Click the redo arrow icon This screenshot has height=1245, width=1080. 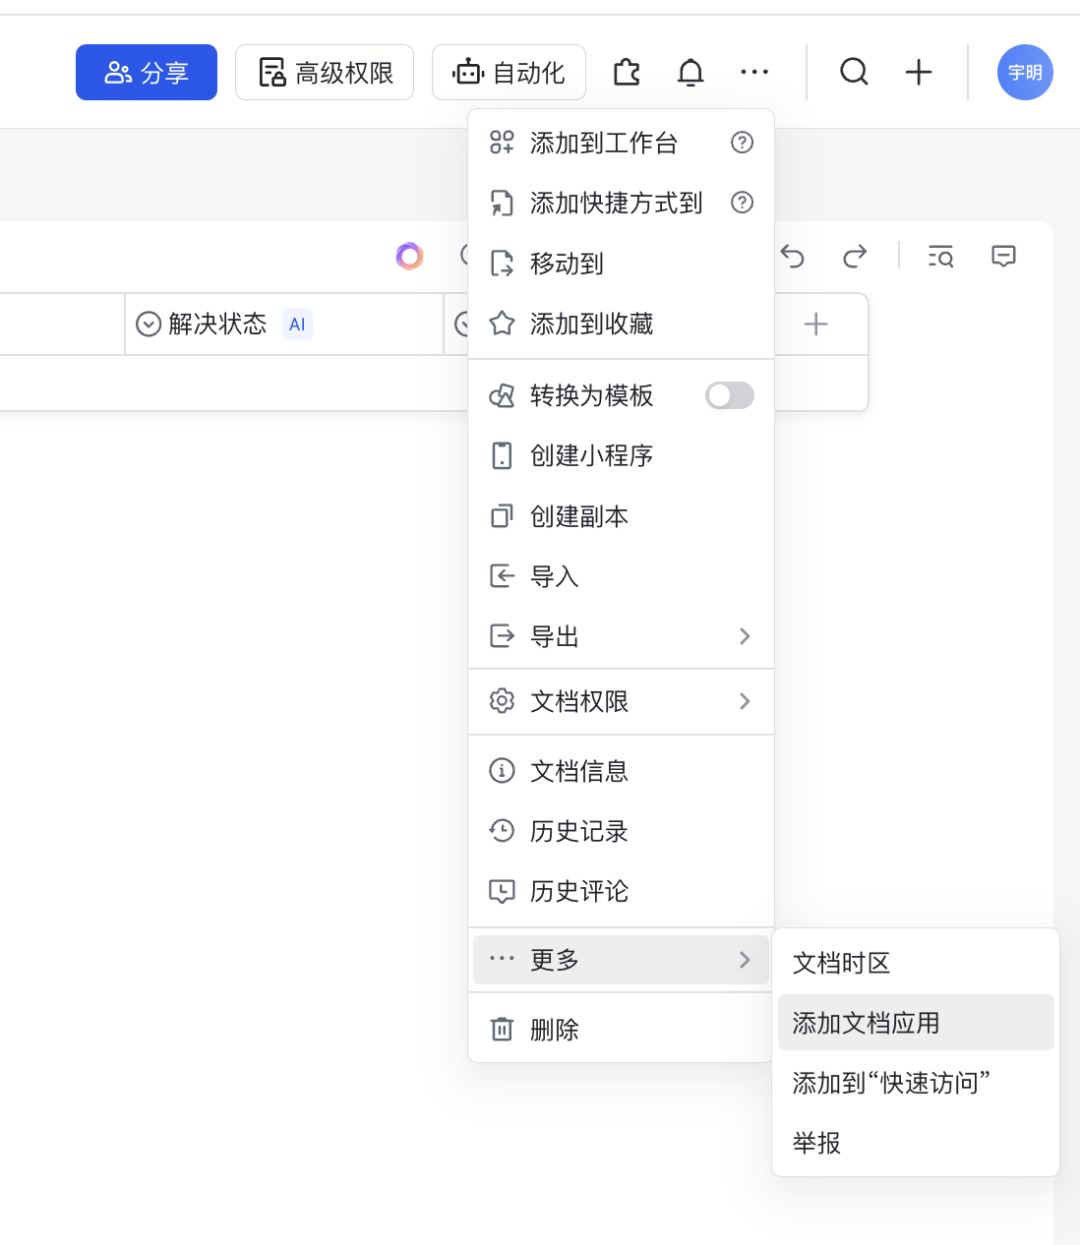point(854,257)
